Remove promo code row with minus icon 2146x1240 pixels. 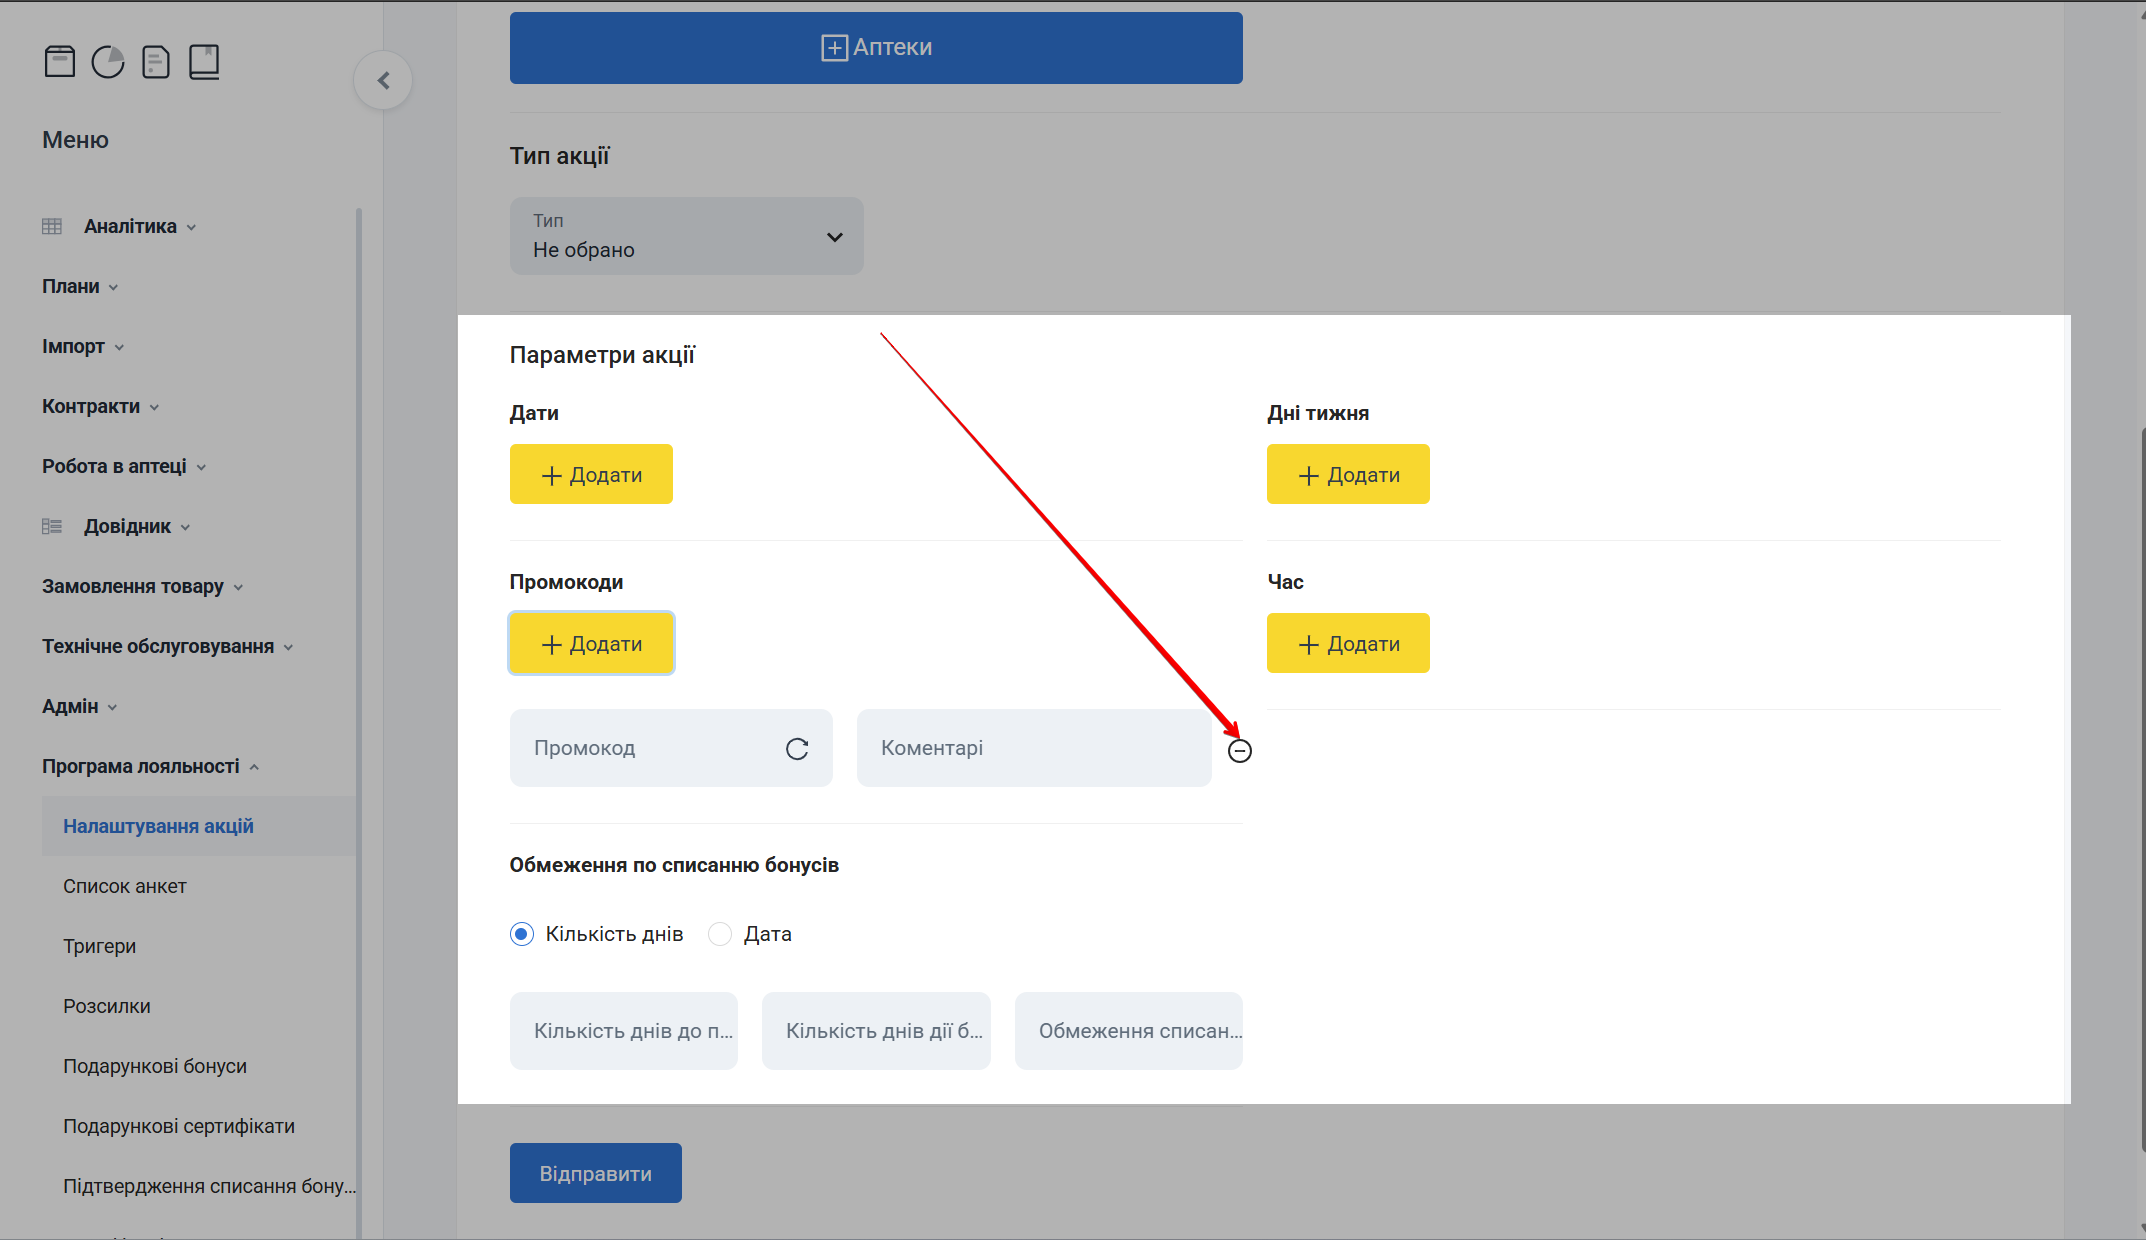[1239, 751]
